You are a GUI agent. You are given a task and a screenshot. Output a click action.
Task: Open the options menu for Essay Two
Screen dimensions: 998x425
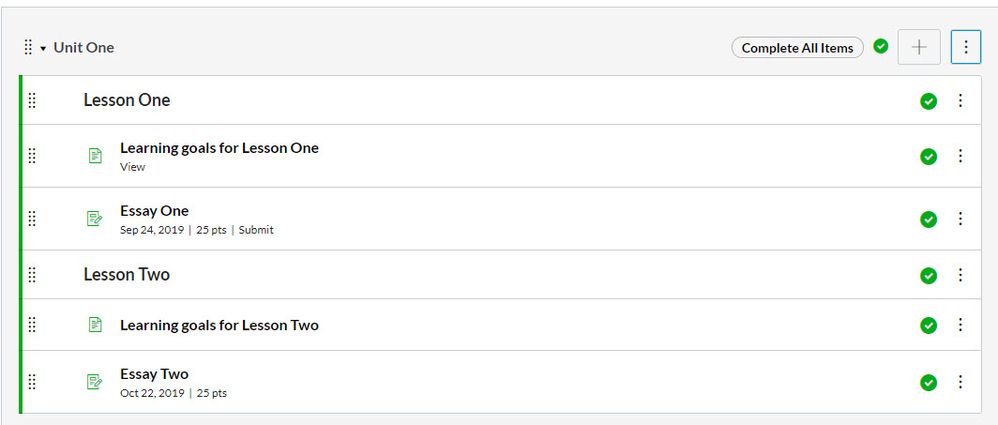click(960, 382)
